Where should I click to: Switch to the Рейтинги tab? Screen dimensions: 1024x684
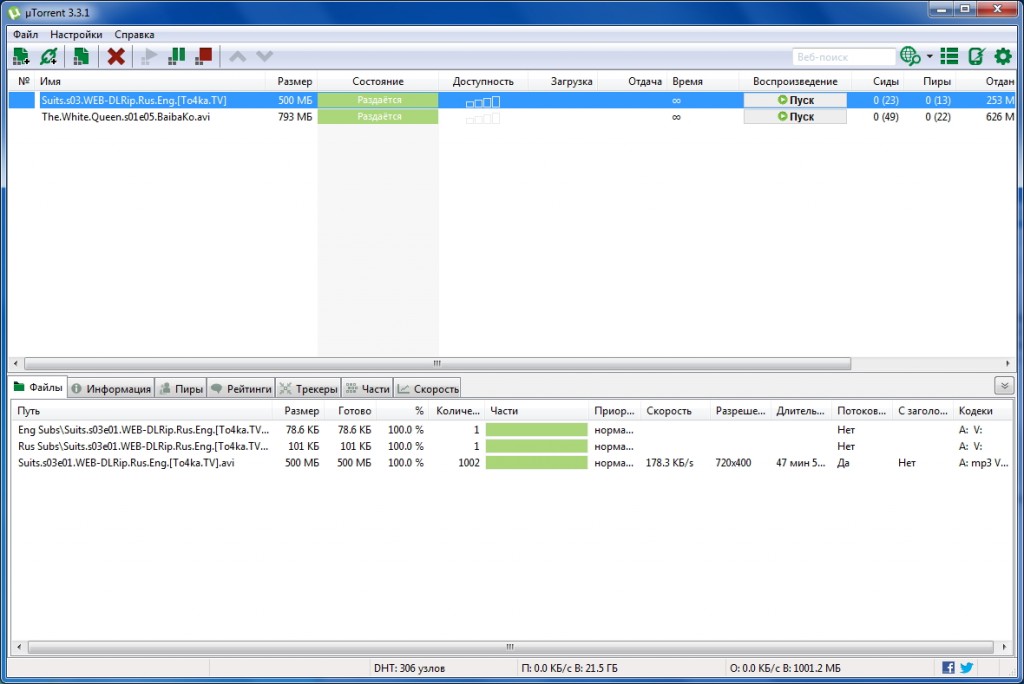241,389
